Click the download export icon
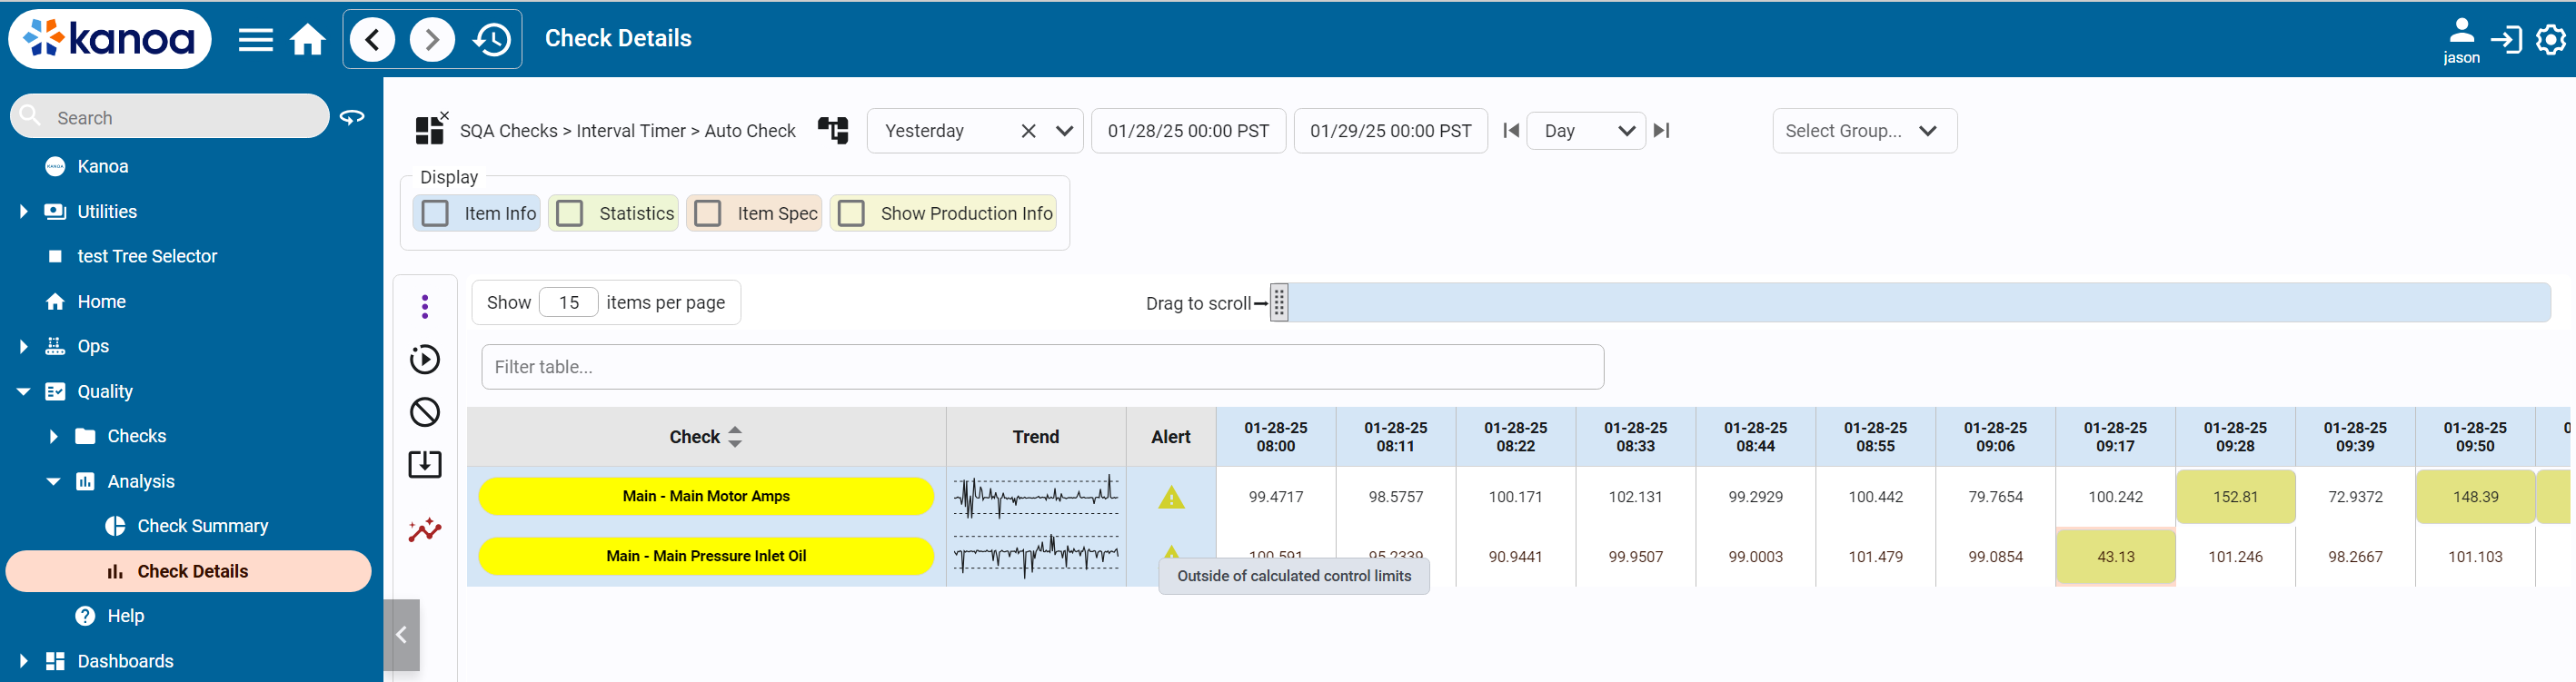The height and width of the screenshot is (682, 2576). [425, 464]
